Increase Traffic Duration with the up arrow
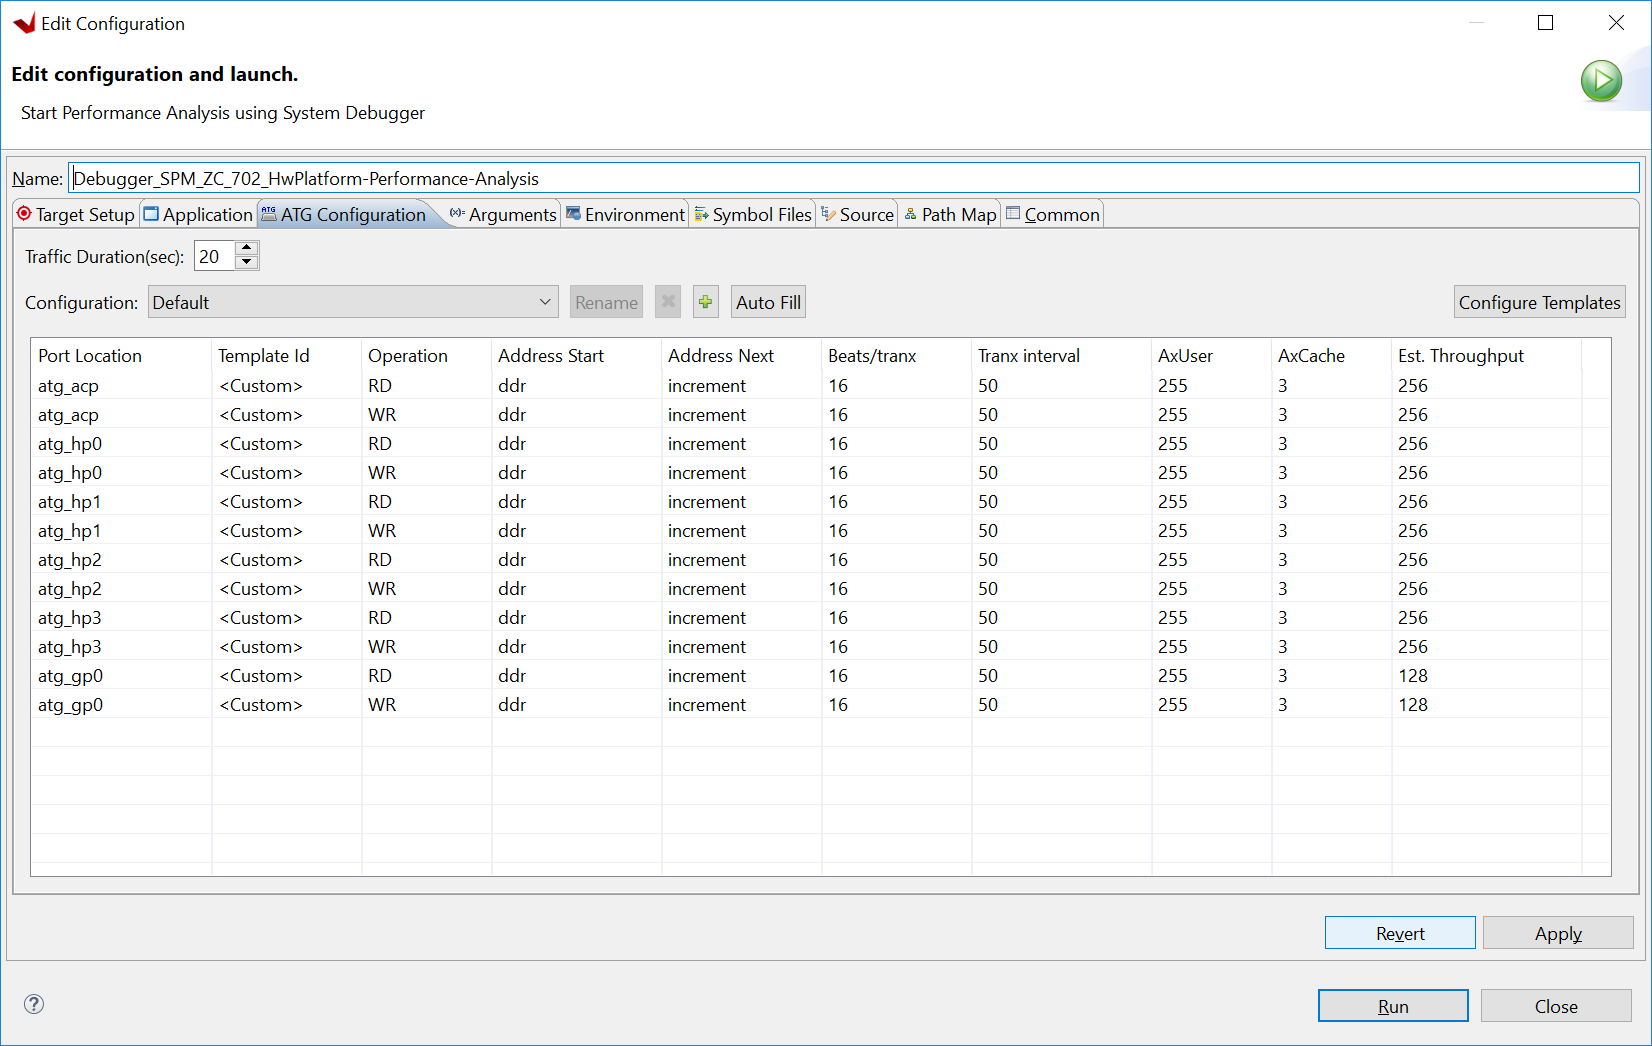This screenshot has width=1652, height=1046. coord(246,249)
